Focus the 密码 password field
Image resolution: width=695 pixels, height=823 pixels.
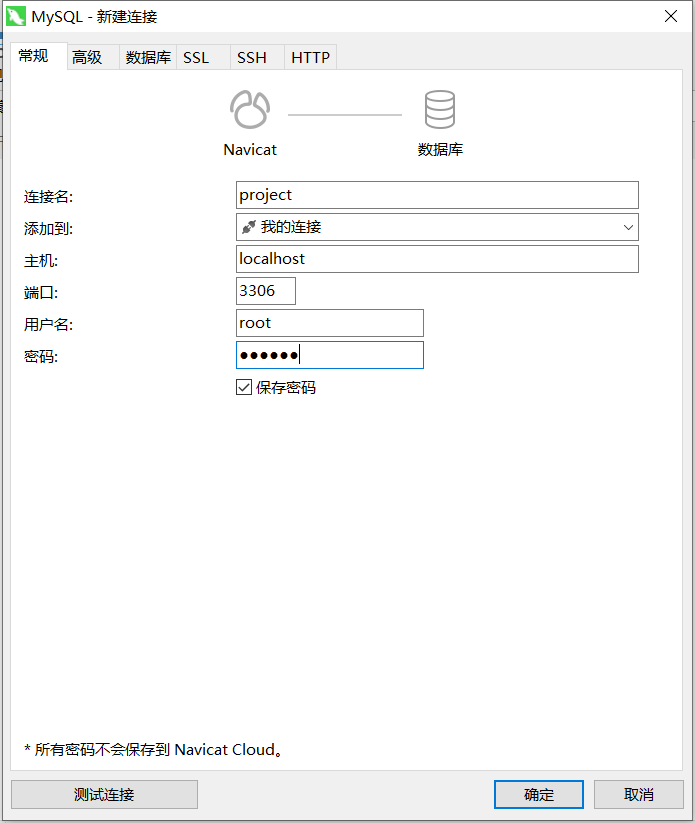pos(330,355)
